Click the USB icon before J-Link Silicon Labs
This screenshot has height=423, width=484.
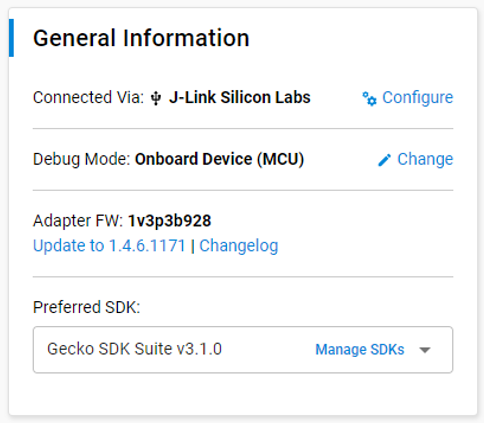click(156, 98)
